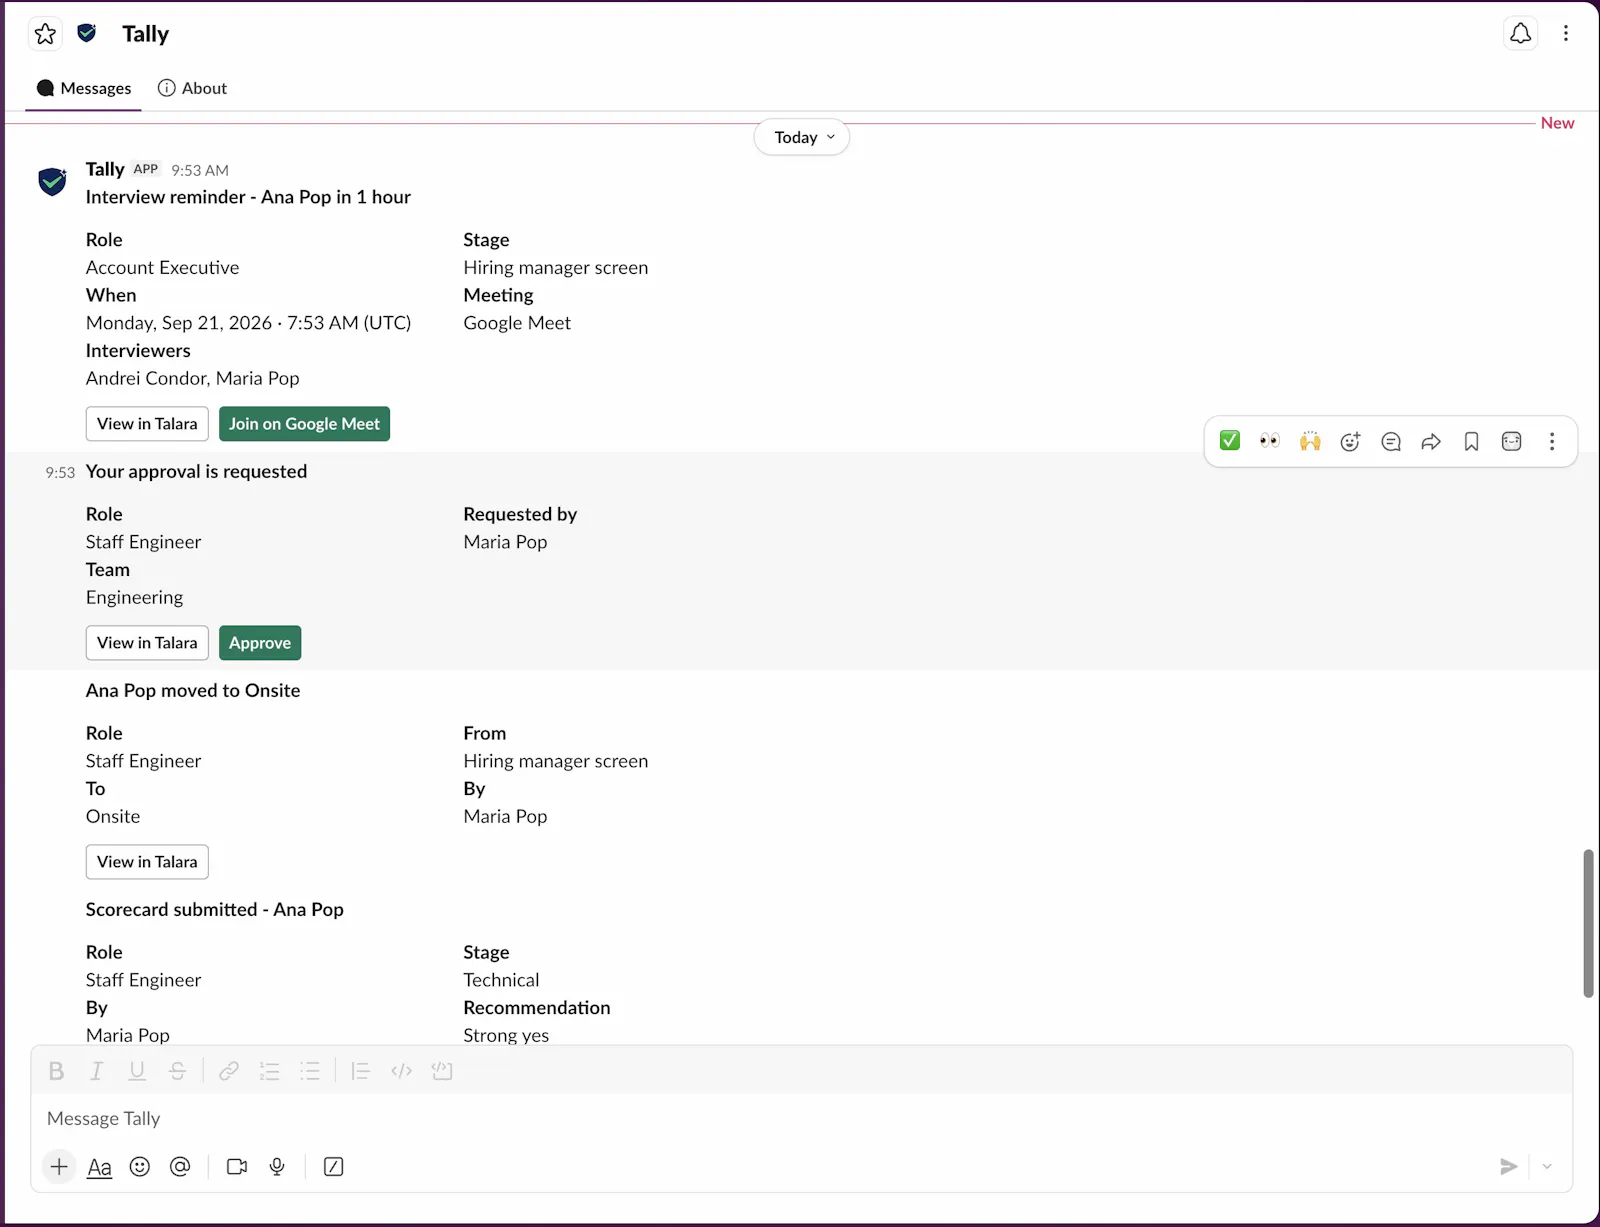This screenshot has height=1227, width=1600.
Task: Open add reaction emoji picker
Action: tap(1350, 441)
